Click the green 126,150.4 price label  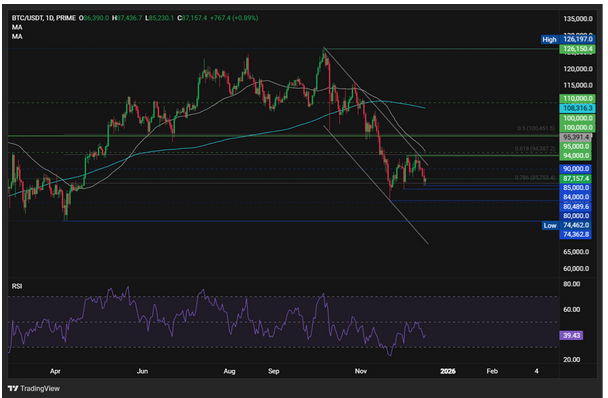tap(577, 48)
